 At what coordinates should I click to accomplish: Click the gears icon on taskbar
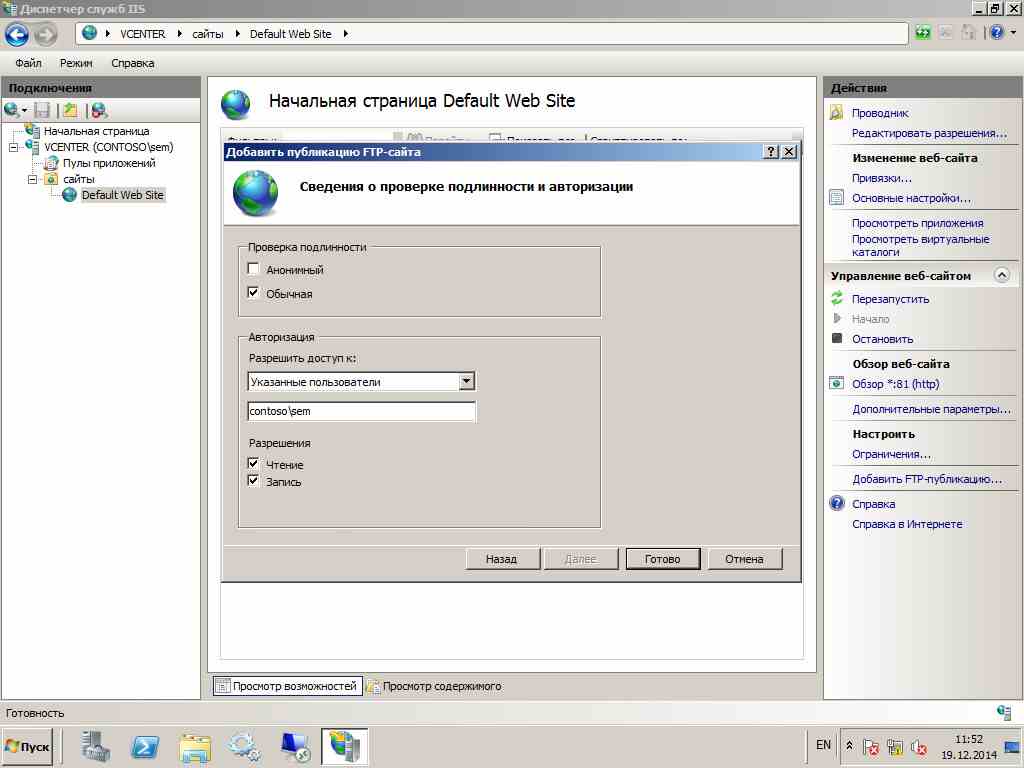[x=244, y=747]
